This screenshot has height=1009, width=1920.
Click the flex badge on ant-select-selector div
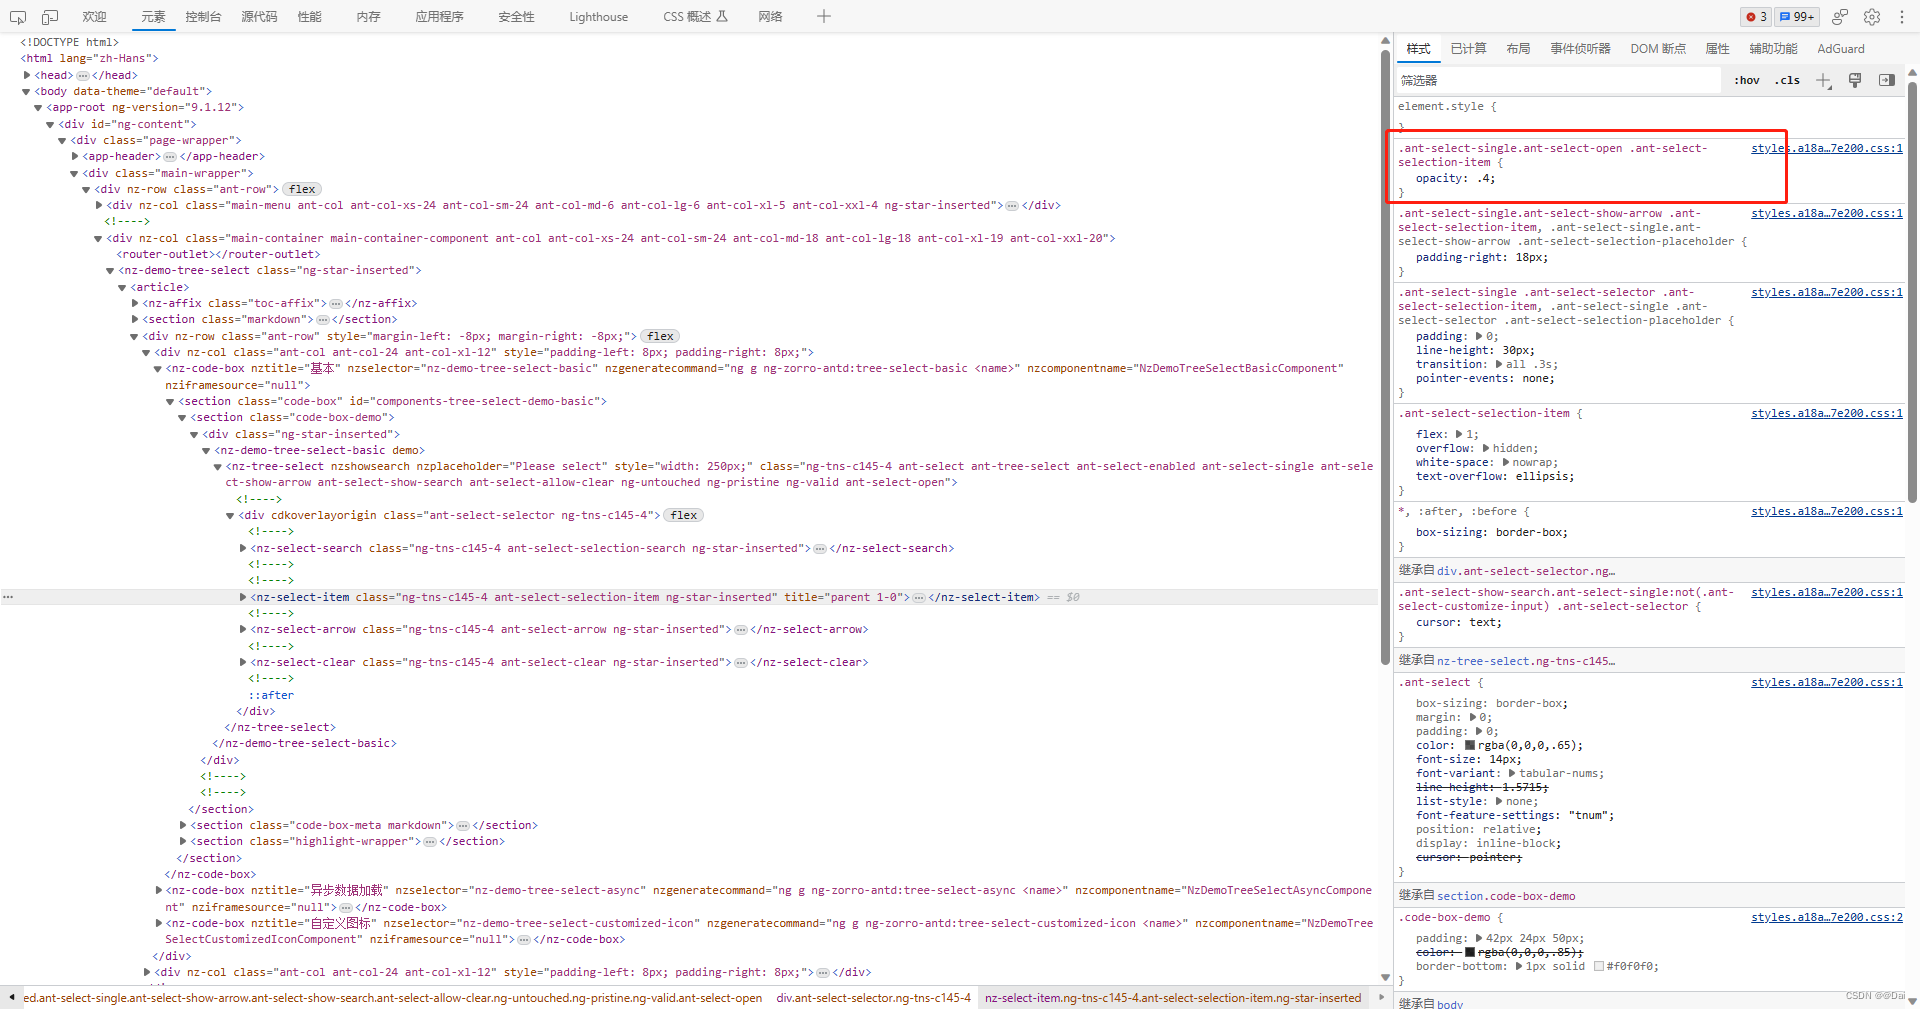point(684,515)
